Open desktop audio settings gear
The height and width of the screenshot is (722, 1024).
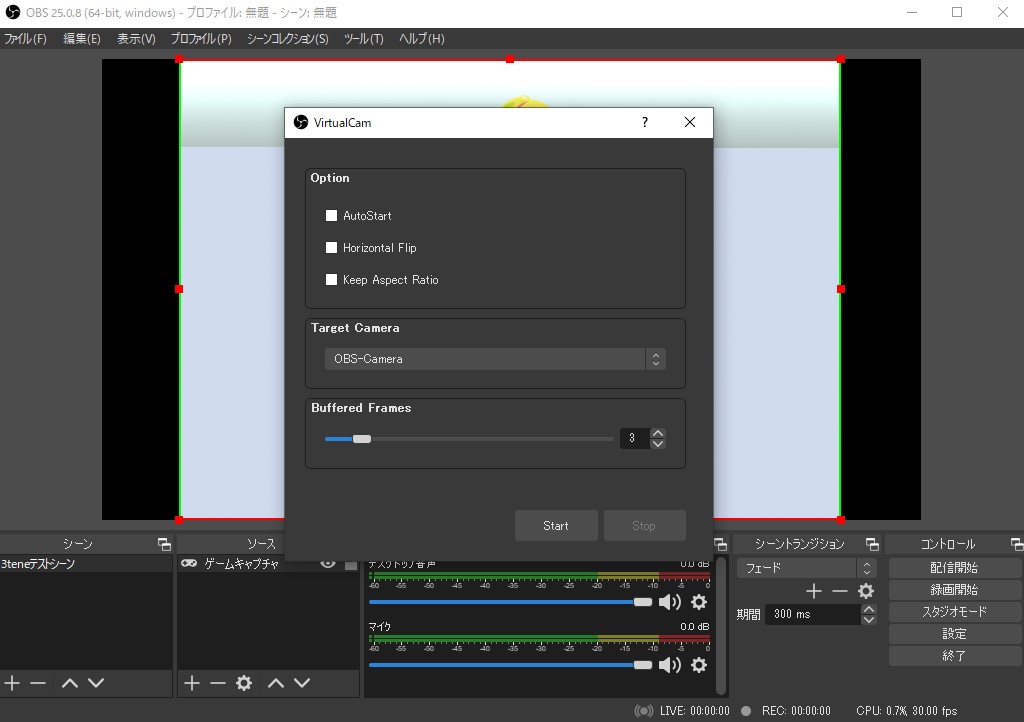pyautogui.click(x=699, y=602)
